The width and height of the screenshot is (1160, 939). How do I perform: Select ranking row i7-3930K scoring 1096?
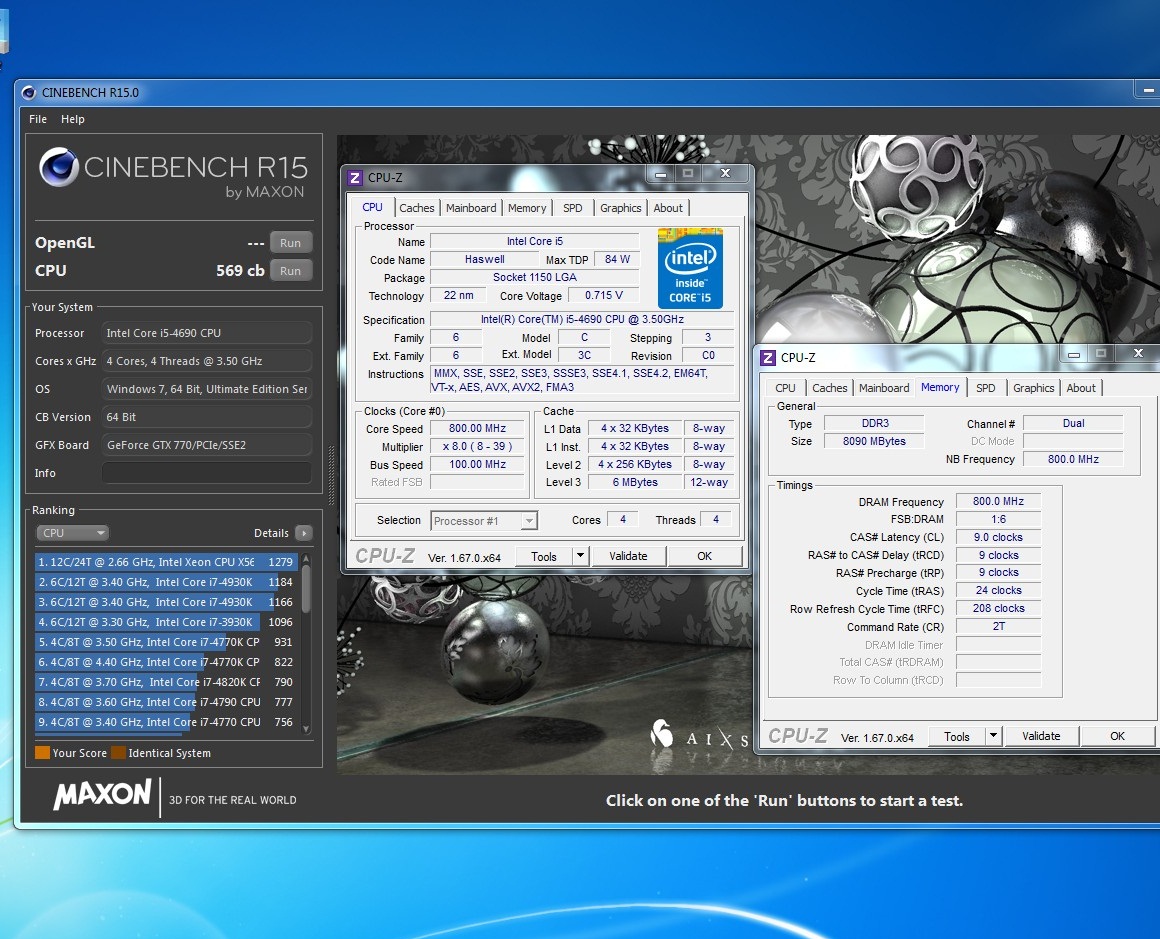tap(166, 622)
